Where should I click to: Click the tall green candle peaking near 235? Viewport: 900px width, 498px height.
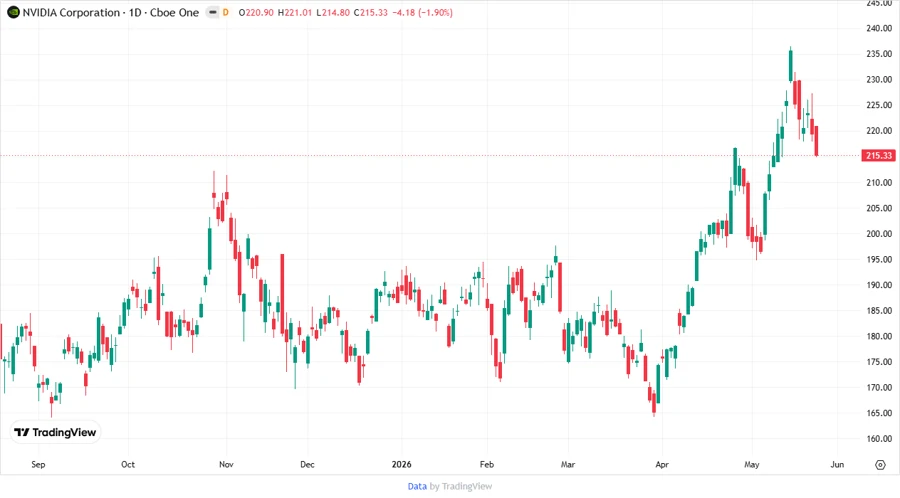click(x=791, y=65)
